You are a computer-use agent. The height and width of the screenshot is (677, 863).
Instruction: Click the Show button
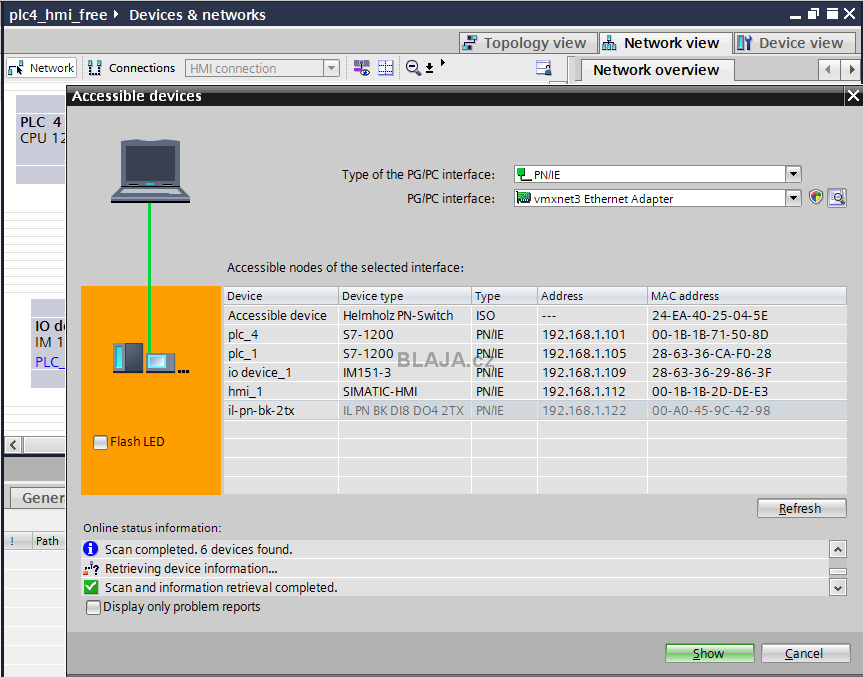pyautogui.click(x=709, y=653)
